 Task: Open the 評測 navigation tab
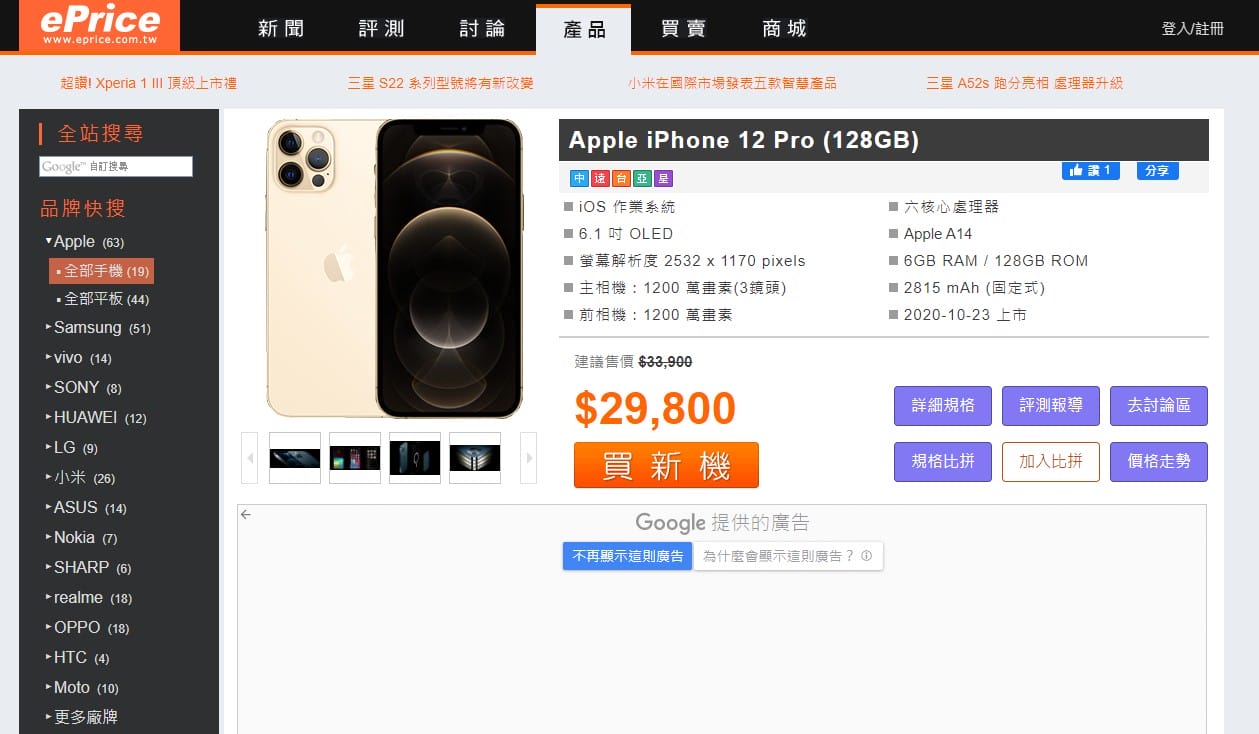pos(381,28)
